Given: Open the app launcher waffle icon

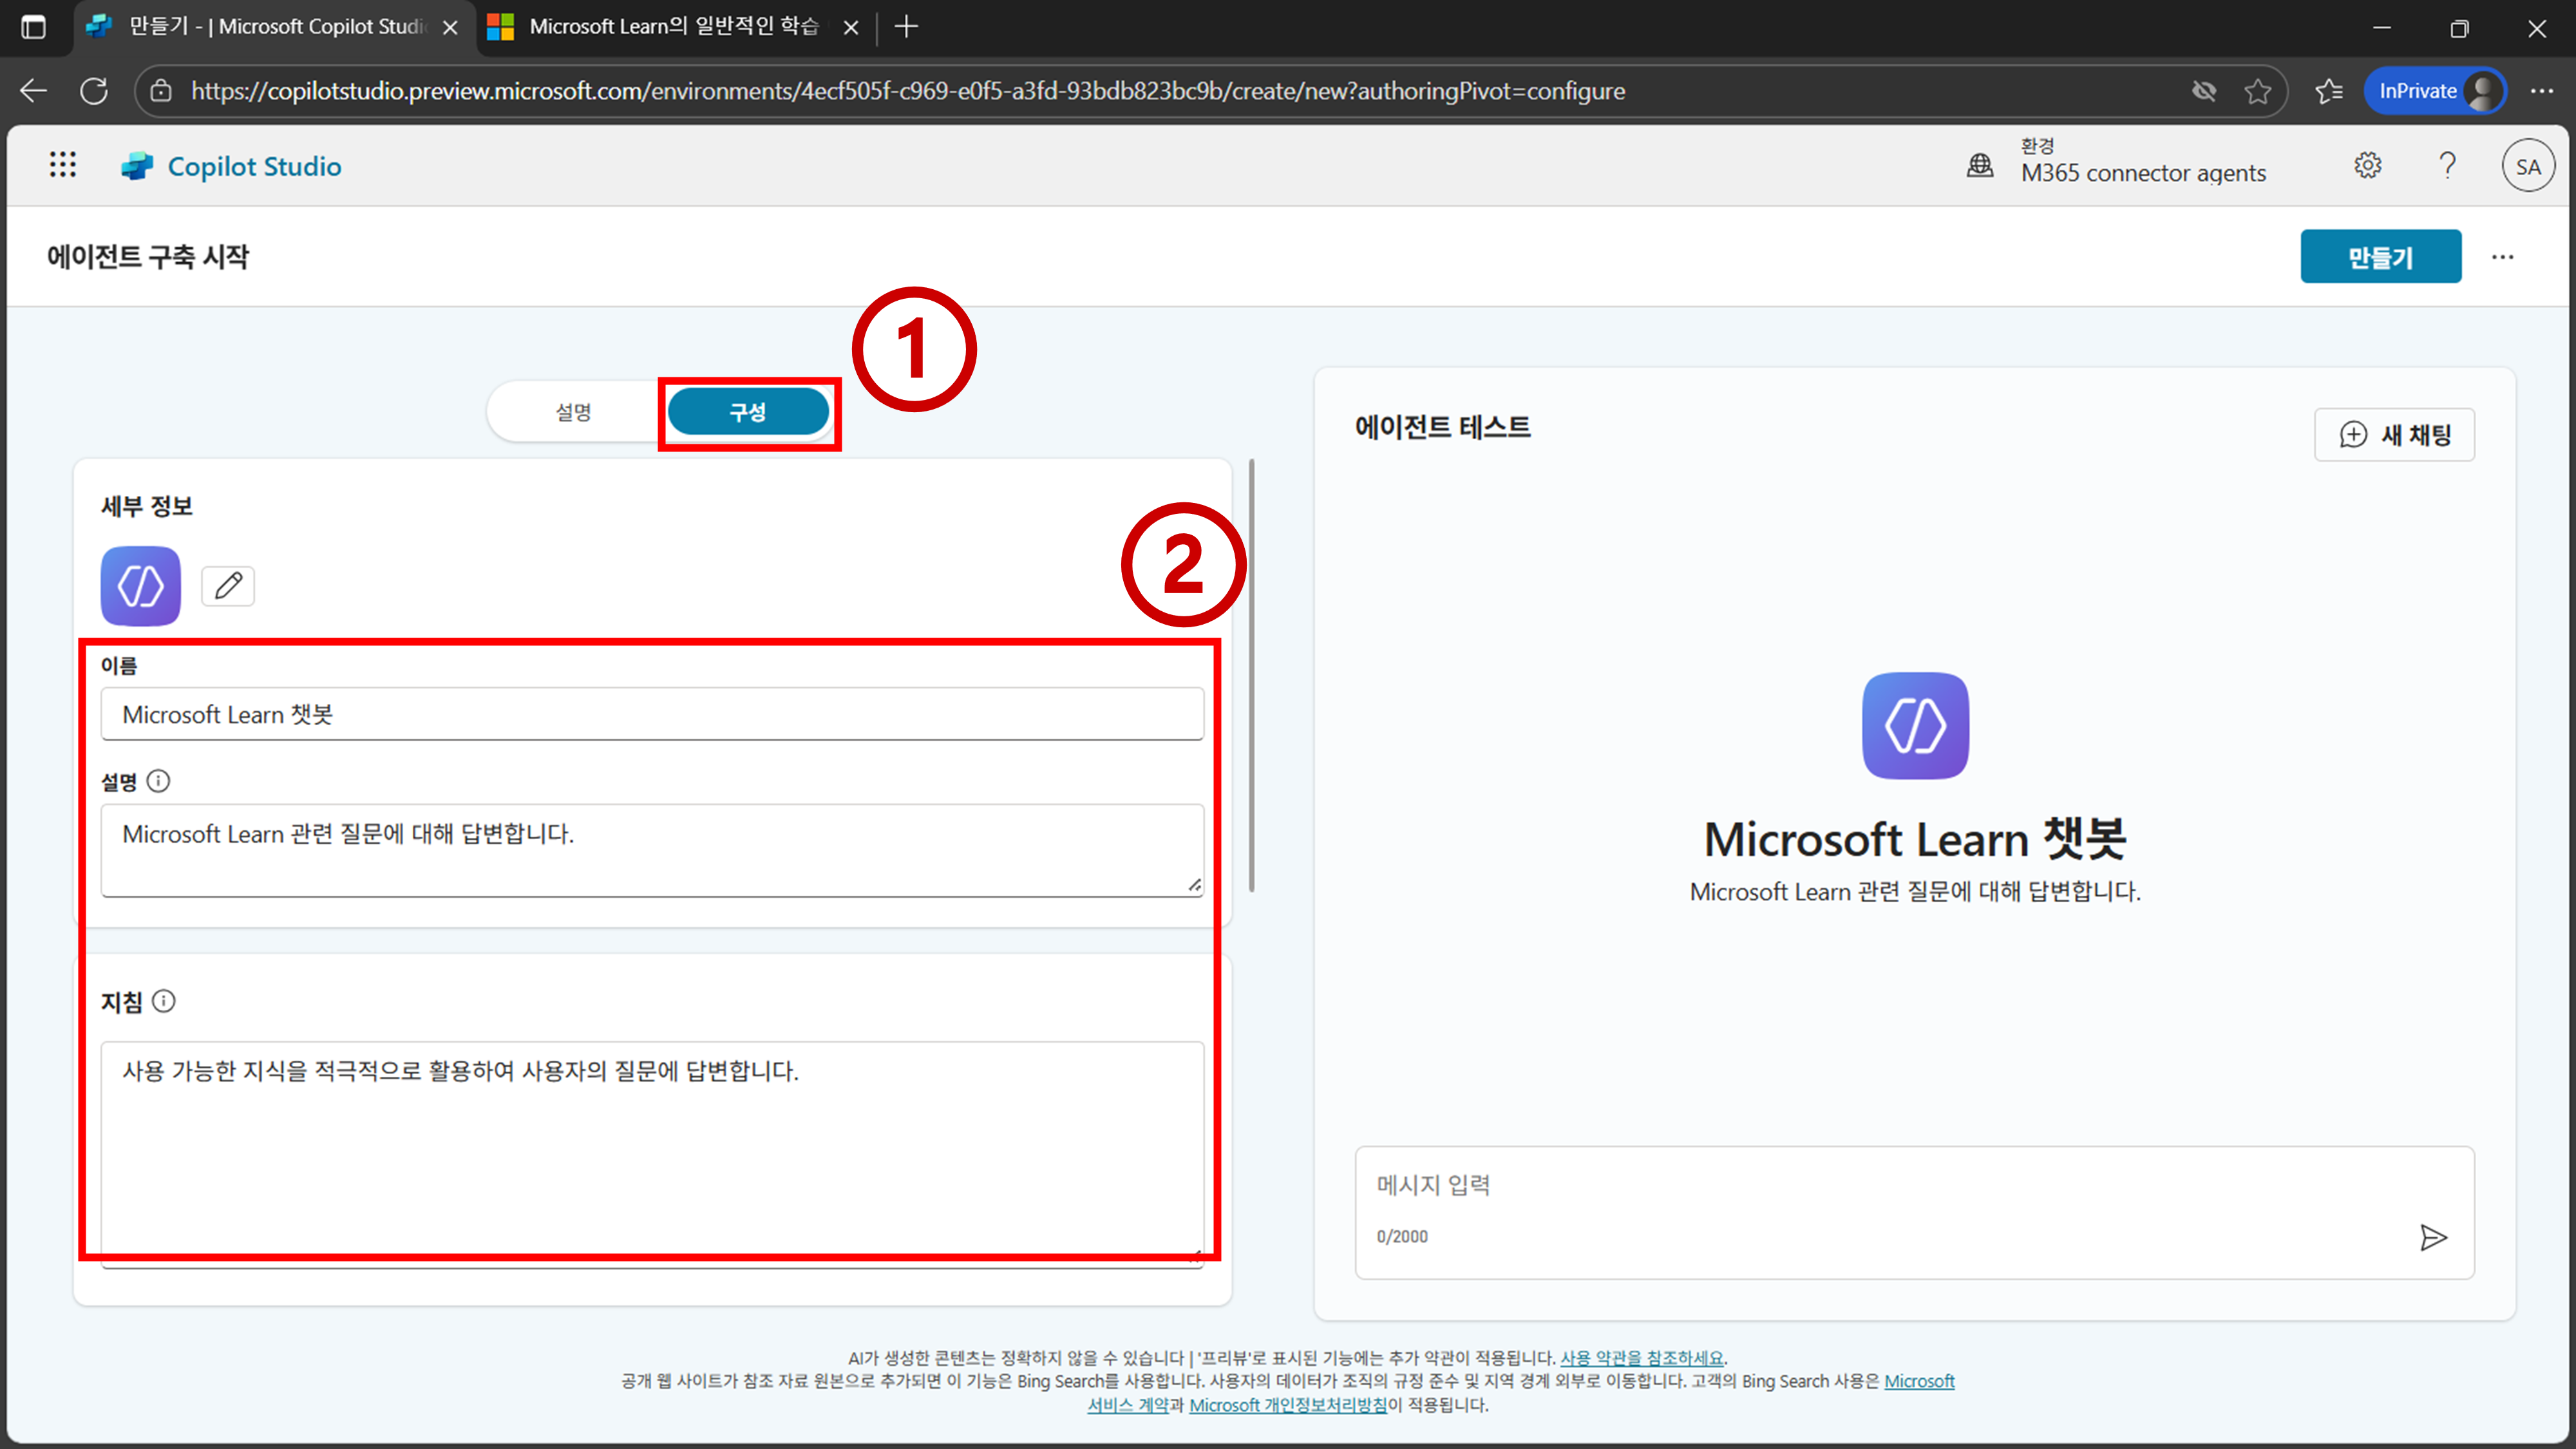Looking at the screenshot, I should (x=63, y=165).
